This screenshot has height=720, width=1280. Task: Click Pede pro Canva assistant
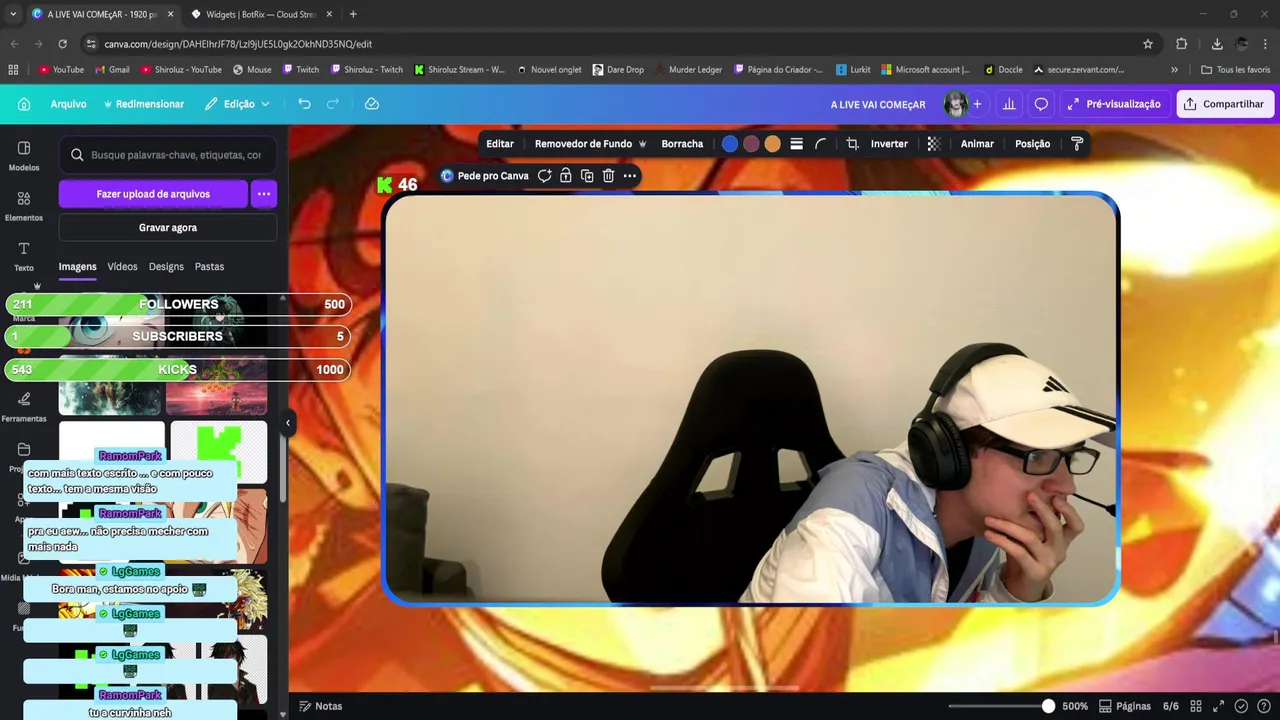tap(485, 176)
